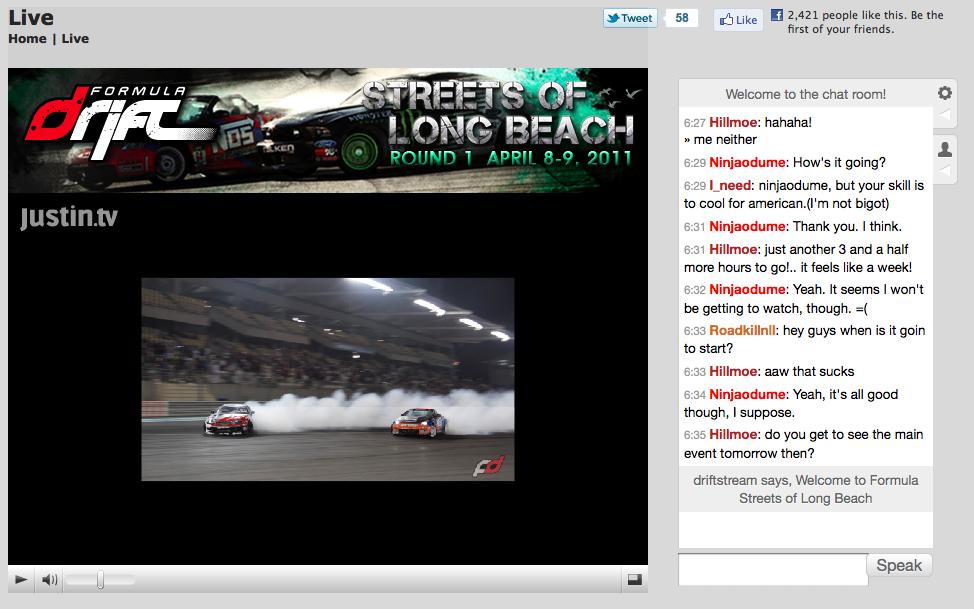974x609 pixels.
Task: Mute the stream using the speaker icon
Action: click(x=49, y=579)
